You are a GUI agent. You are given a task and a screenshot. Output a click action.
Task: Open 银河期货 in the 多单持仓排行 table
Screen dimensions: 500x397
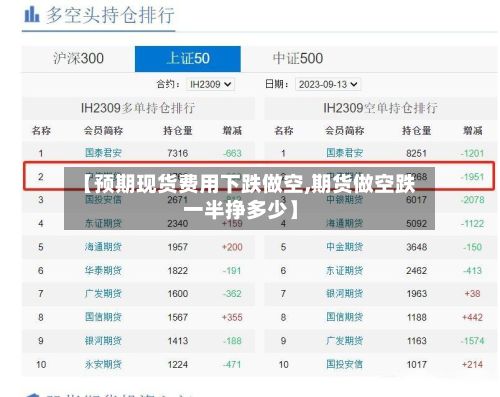coord(103,341)
